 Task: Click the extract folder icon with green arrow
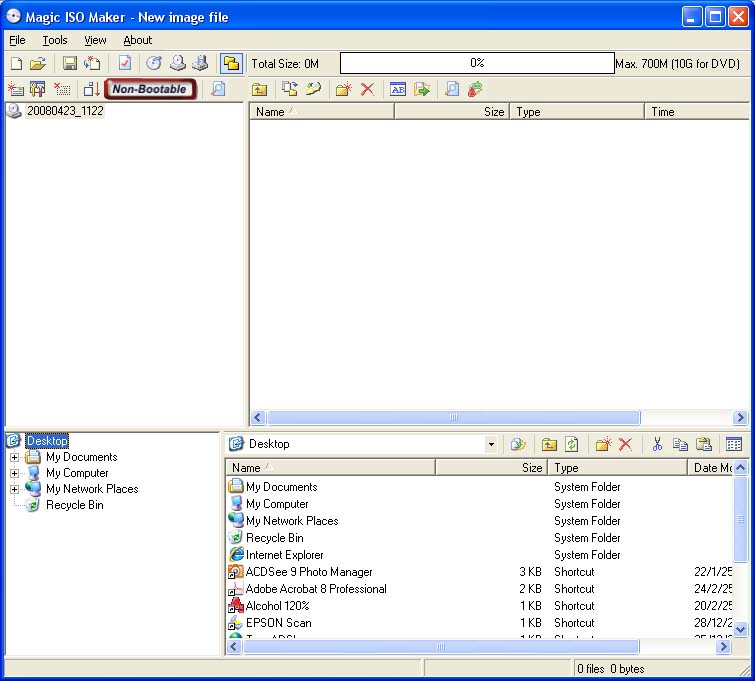[x=421, y=90]
